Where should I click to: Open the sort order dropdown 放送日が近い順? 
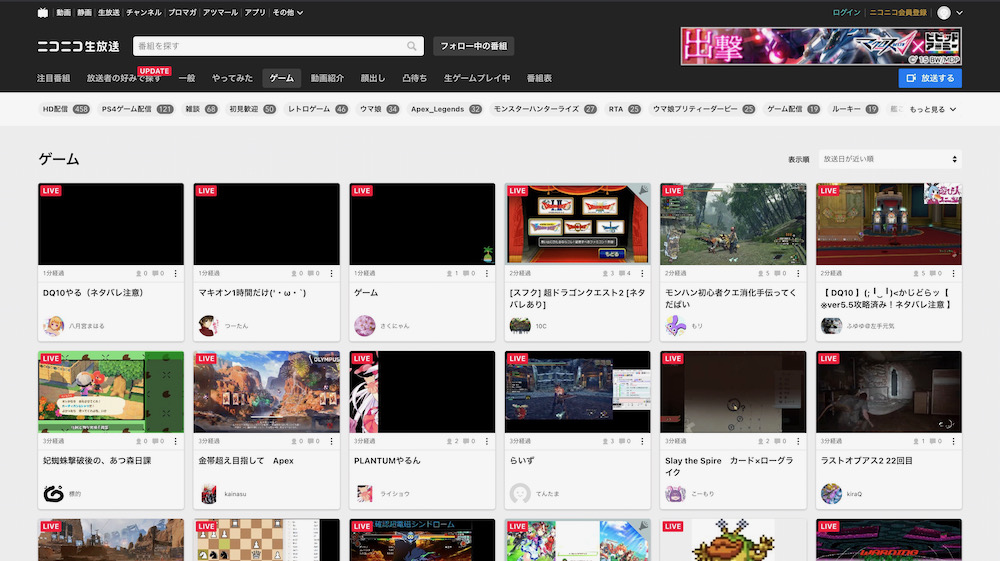click(889, 159)
